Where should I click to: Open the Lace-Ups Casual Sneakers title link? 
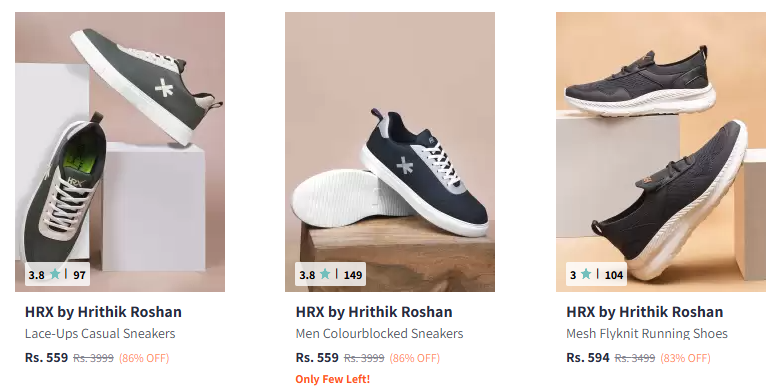(x=100, y=333)
